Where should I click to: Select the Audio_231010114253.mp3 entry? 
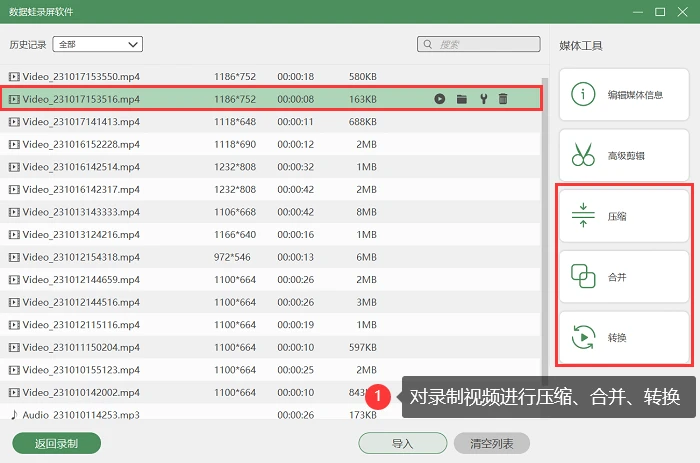(270, 415)
